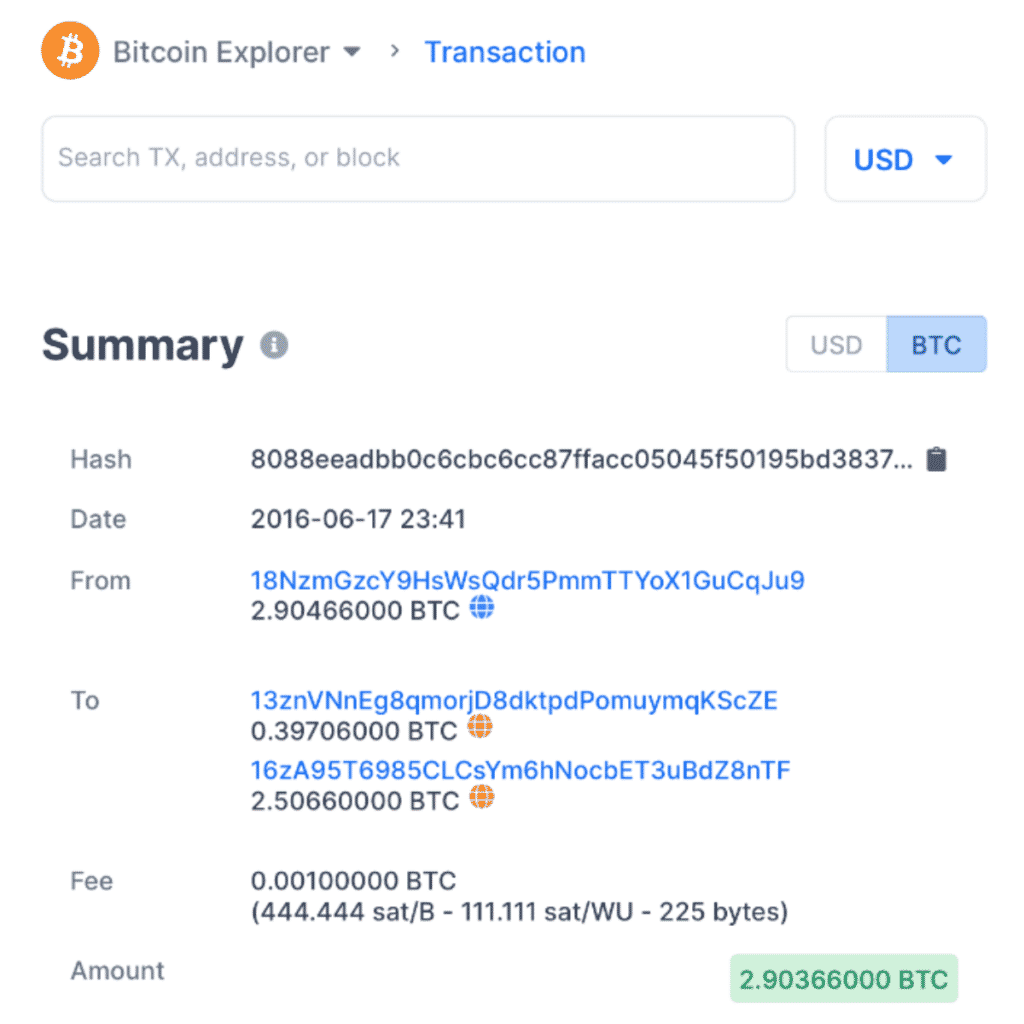Click the green 2.90366000 BTC amount badge

pos(843,978)
